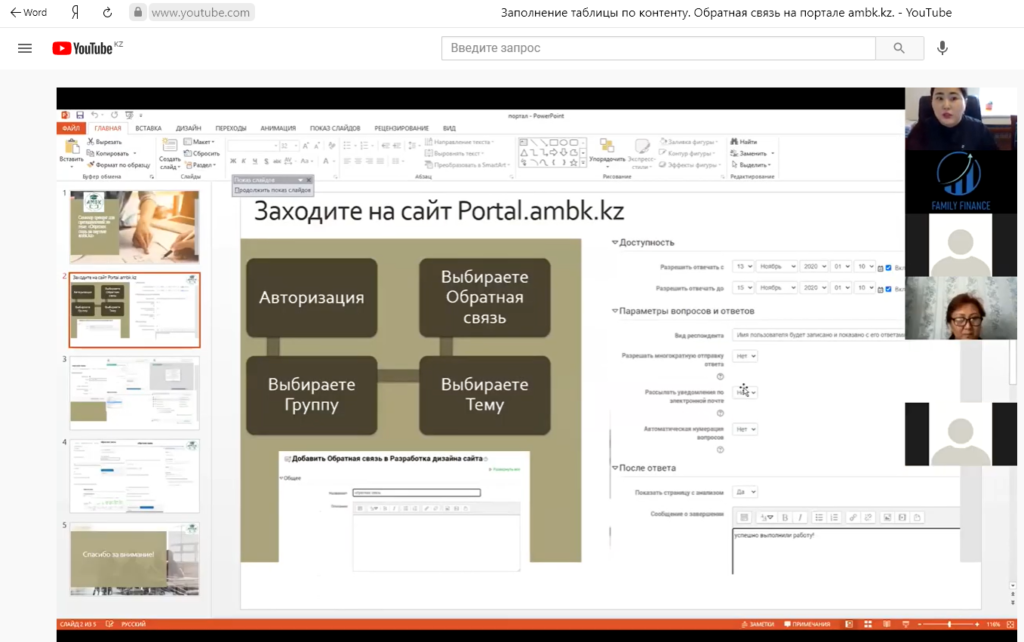
Task: Reload the page in the browser
Action: 107,13
